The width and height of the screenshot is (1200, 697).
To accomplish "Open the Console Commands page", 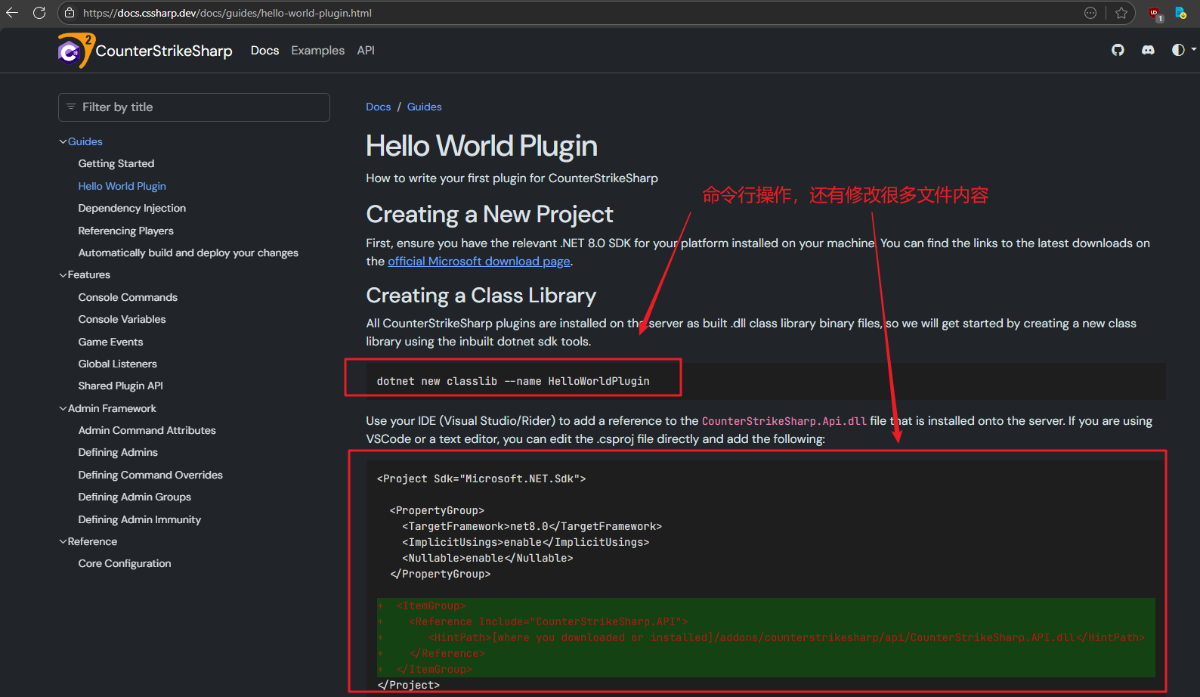I will (128, 297).
